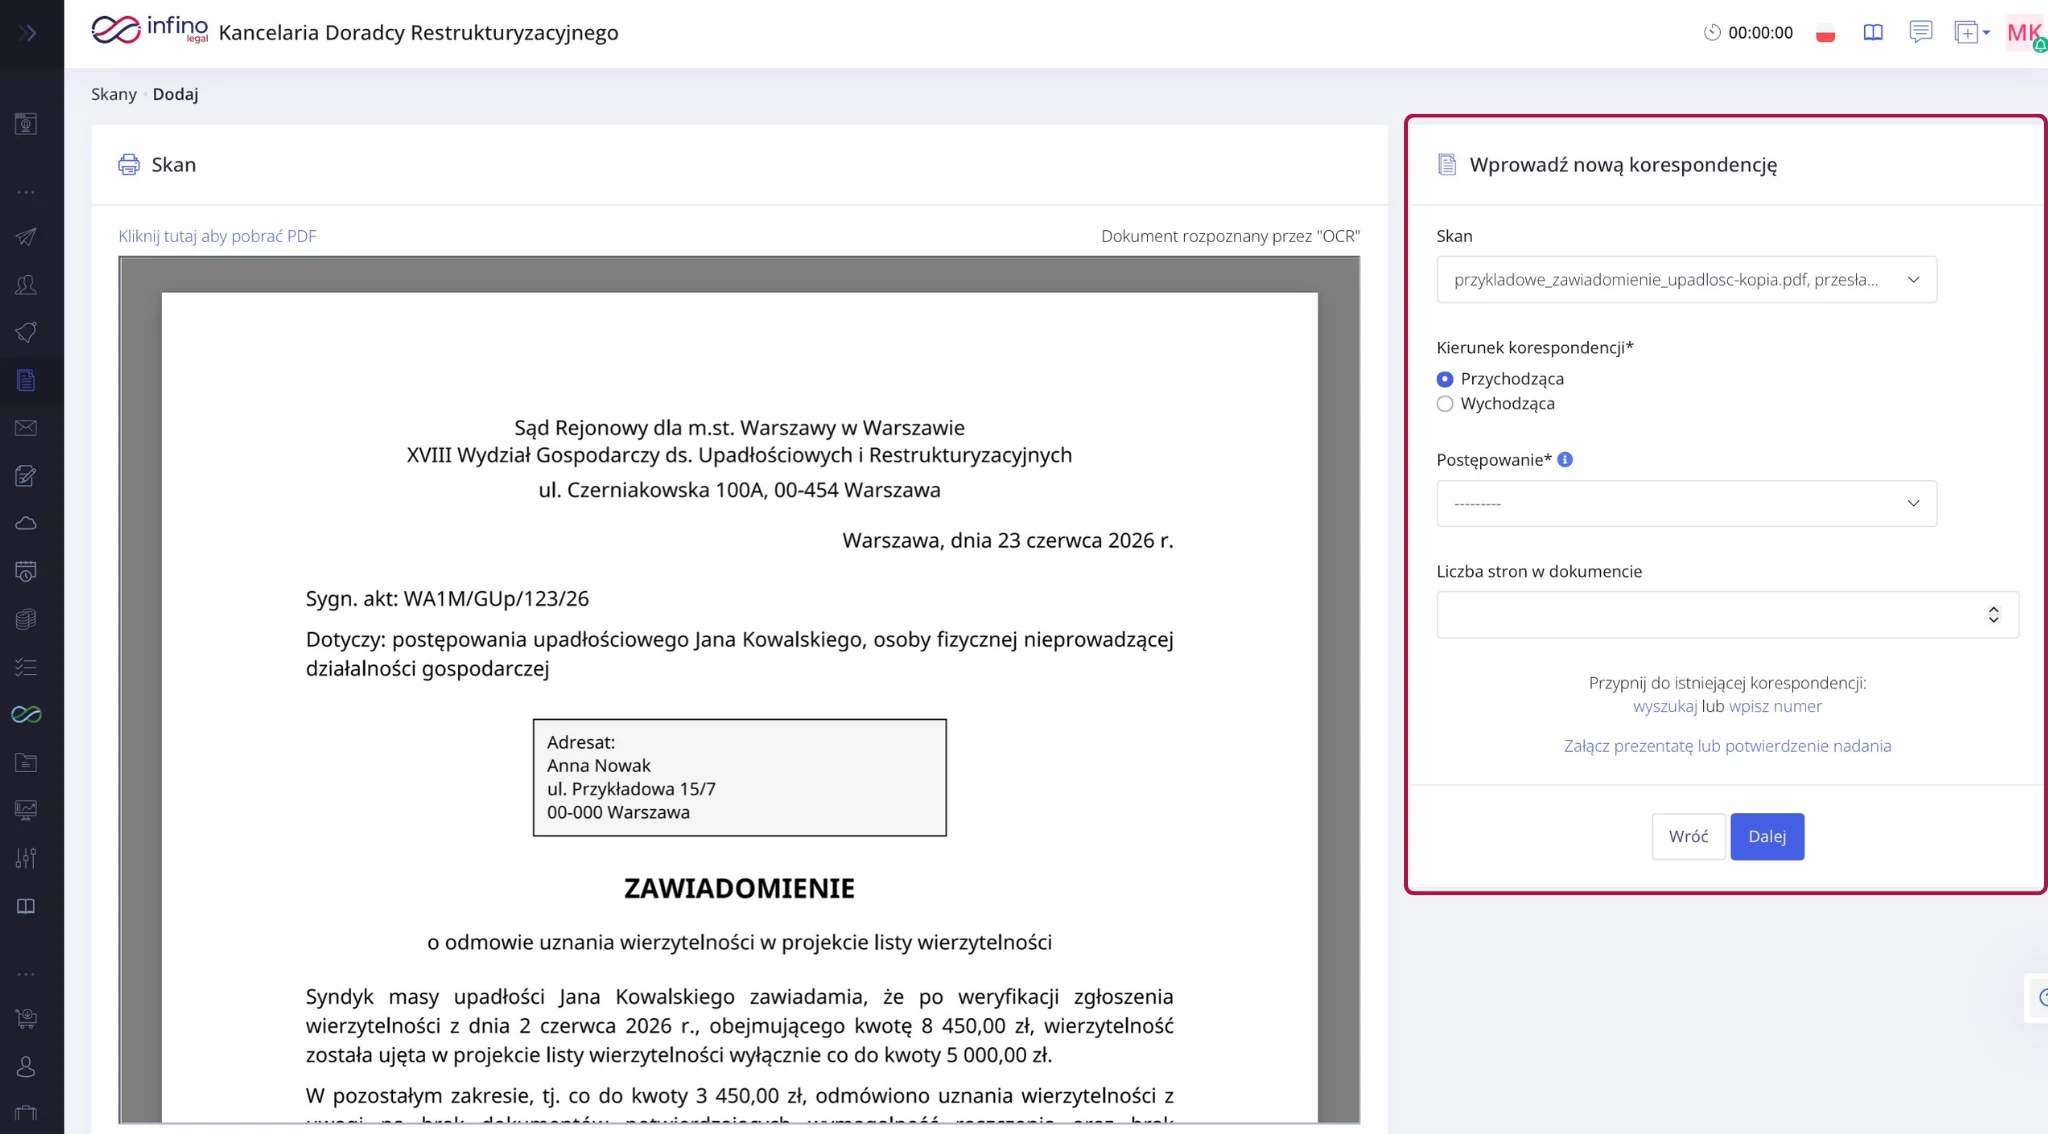Open the notepad with pencil sidebar icon
2048x1134 pixels.
click(x=26, y=476)
